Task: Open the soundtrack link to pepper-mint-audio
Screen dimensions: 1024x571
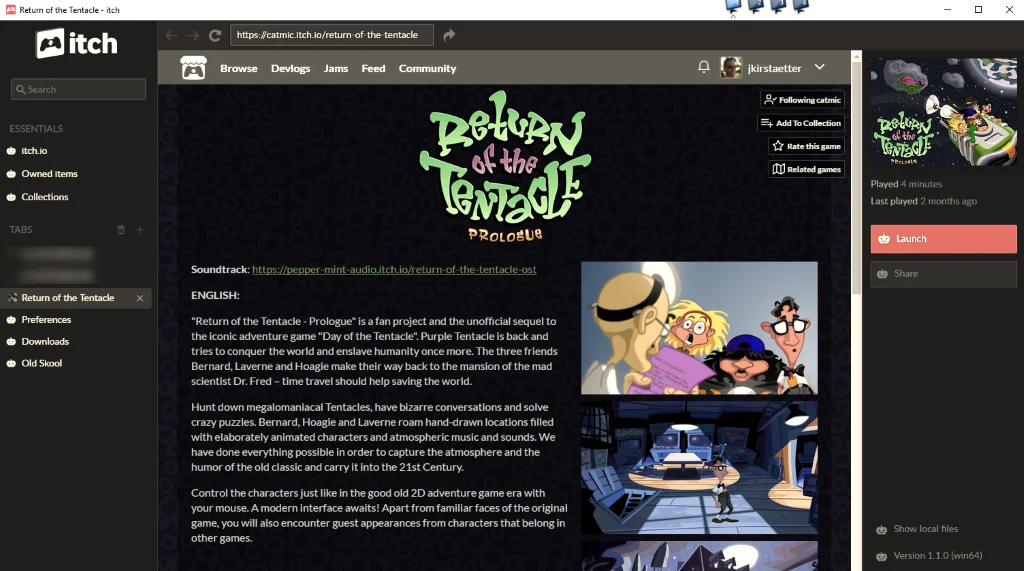Action: pos(394,269)
